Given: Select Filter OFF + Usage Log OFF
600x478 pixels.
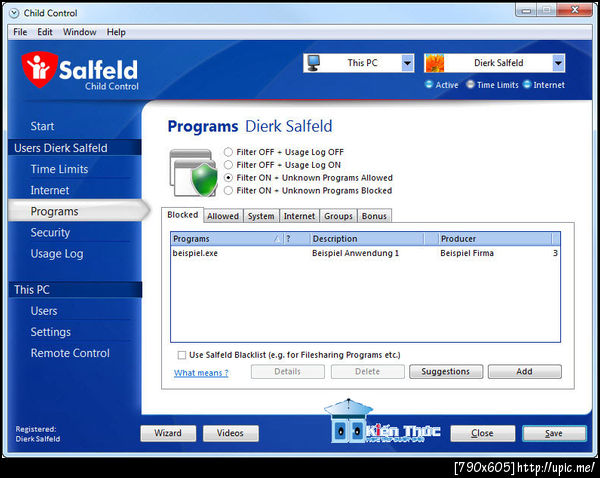Looking at the screenshot, I should (x=228, y=152).
